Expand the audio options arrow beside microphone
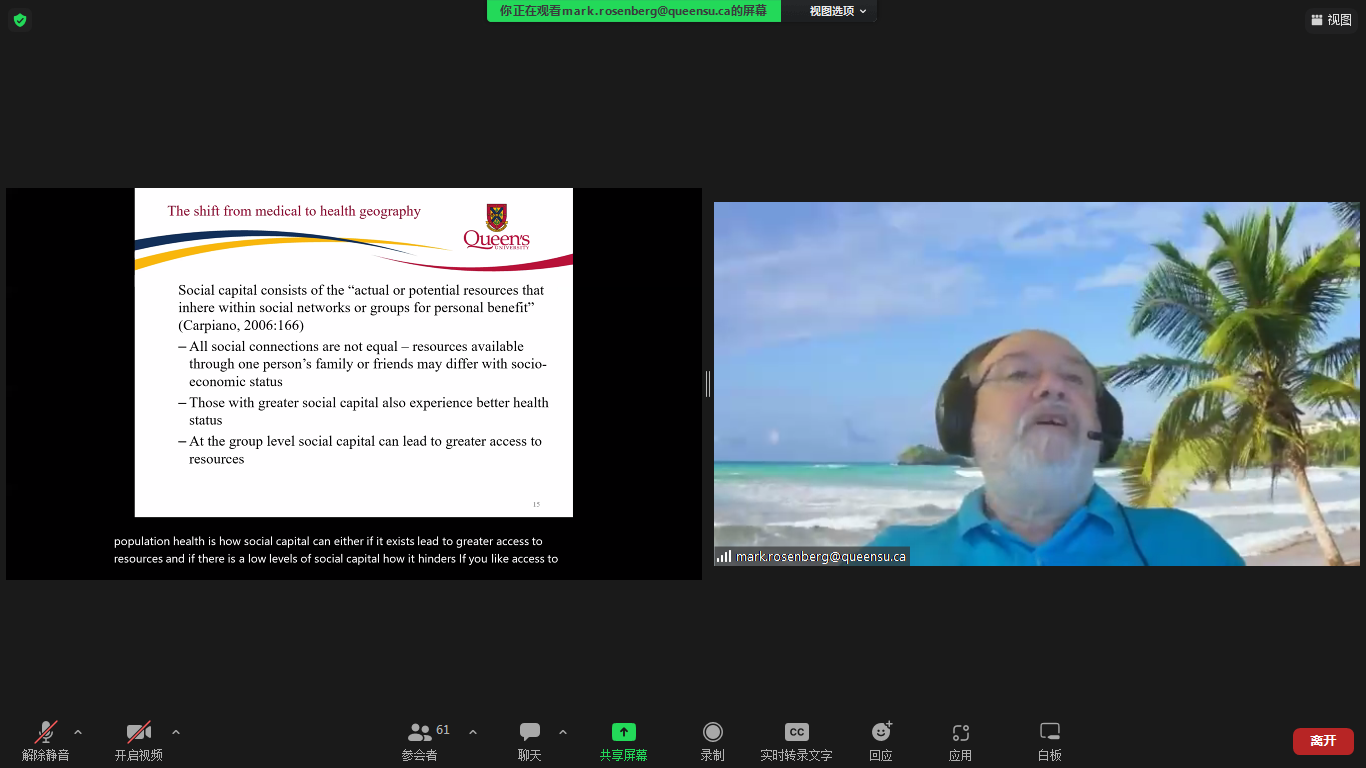Image resolution: width=1366 pixels, height=768 pixels. [78, 732]
